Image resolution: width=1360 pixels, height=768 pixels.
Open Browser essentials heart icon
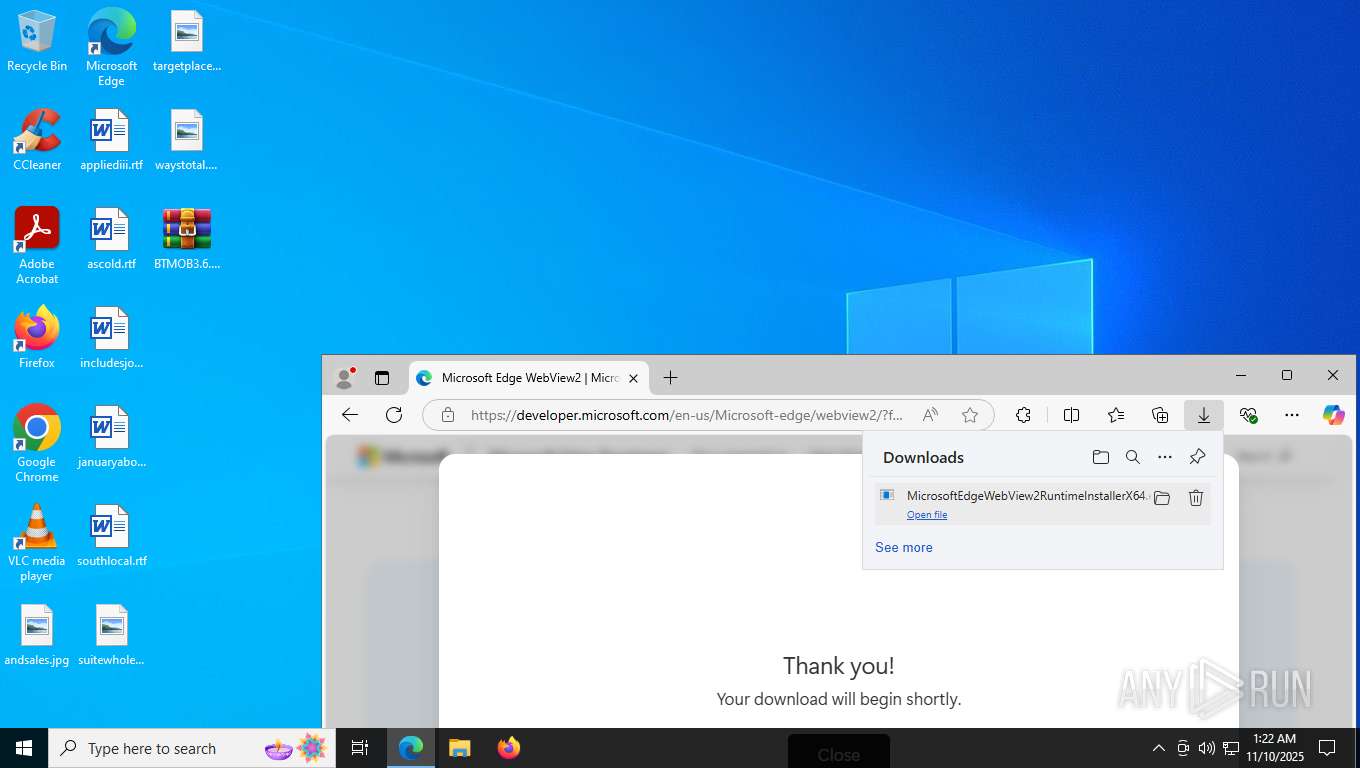tap(1248, 415)
